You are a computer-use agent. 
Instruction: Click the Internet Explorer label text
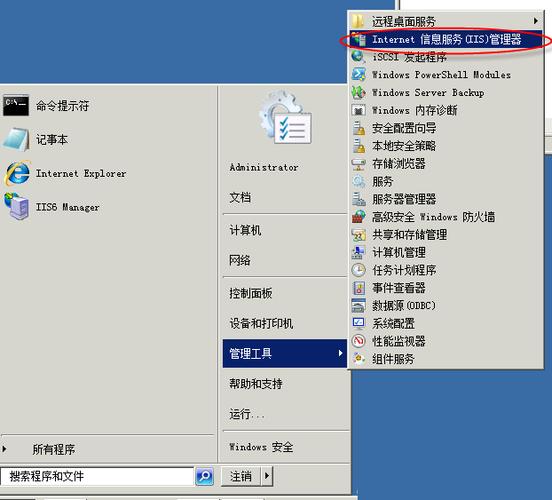[81, 174]
